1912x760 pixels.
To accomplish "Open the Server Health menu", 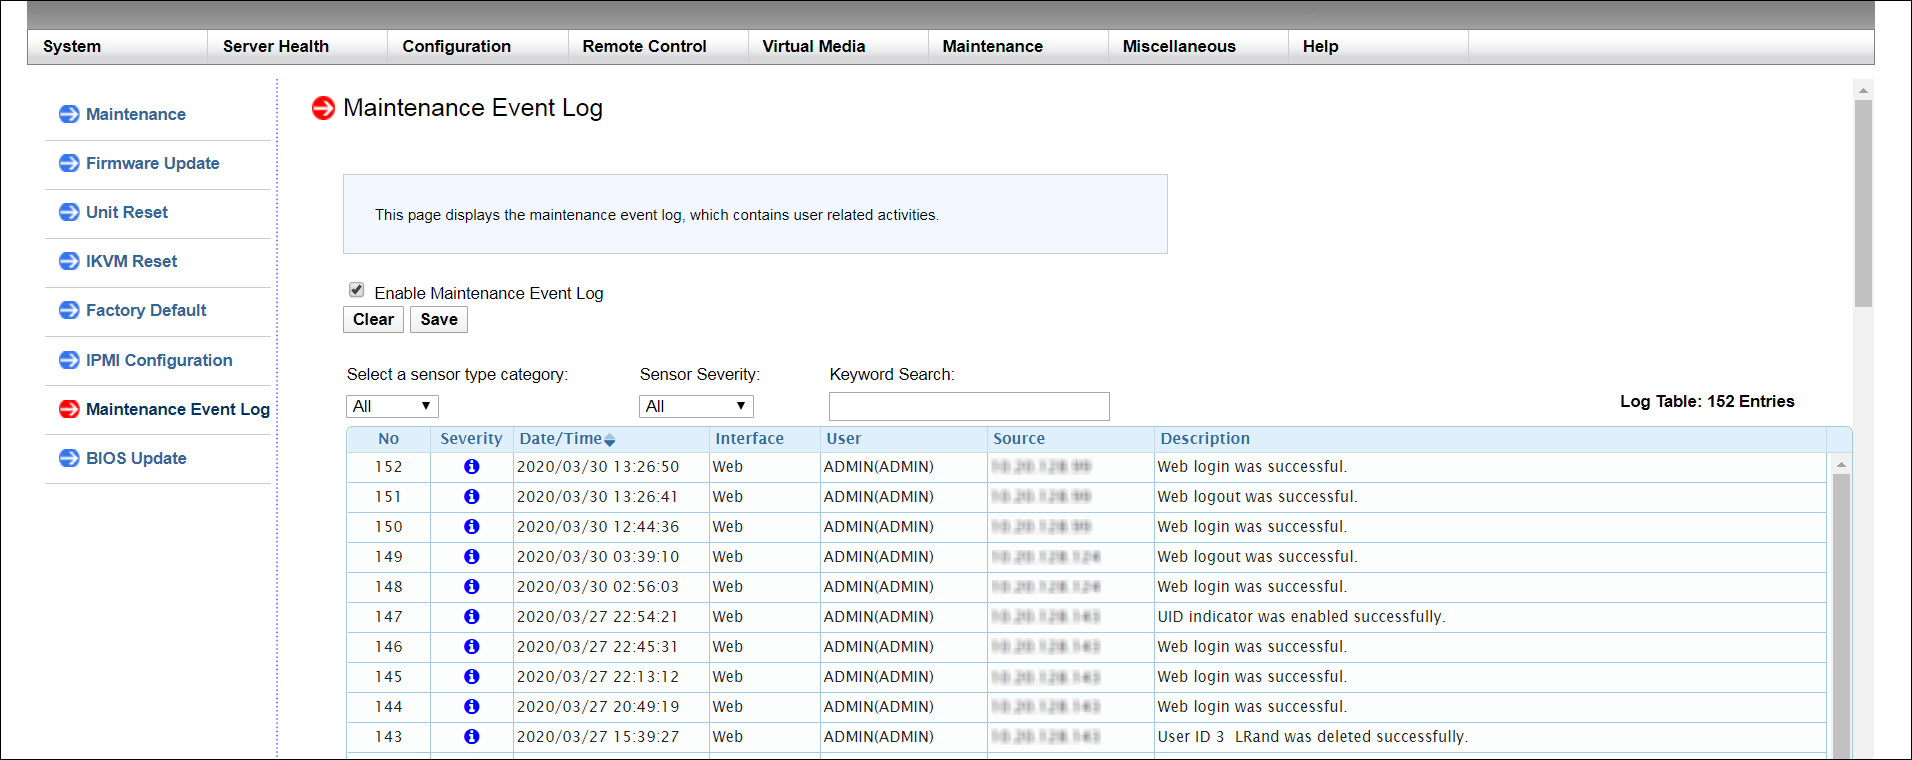I will click(x=276, y=46).
